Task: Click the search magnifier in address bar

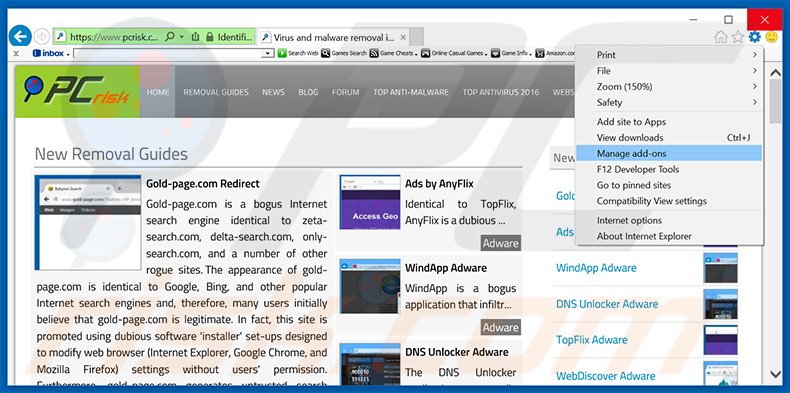Action: [170, 37]
